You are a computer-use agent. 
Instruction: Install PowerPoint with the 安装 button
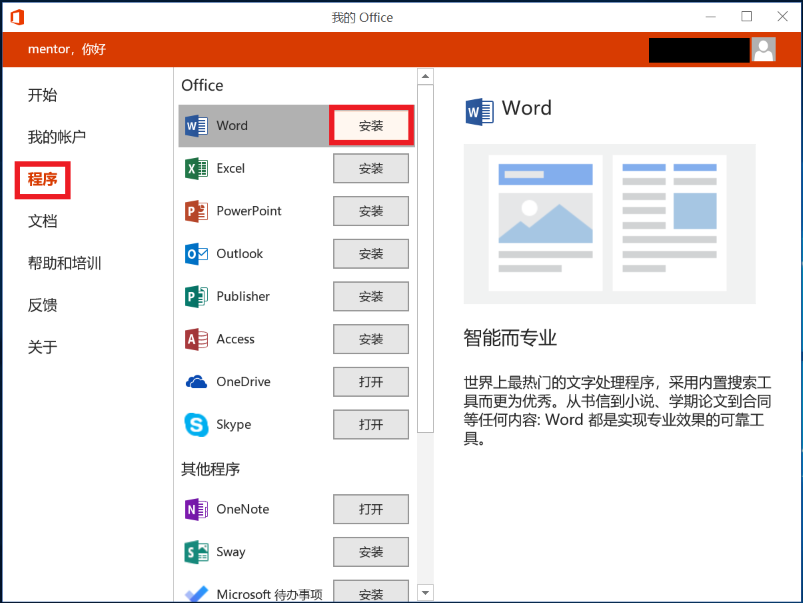(371, 211)
